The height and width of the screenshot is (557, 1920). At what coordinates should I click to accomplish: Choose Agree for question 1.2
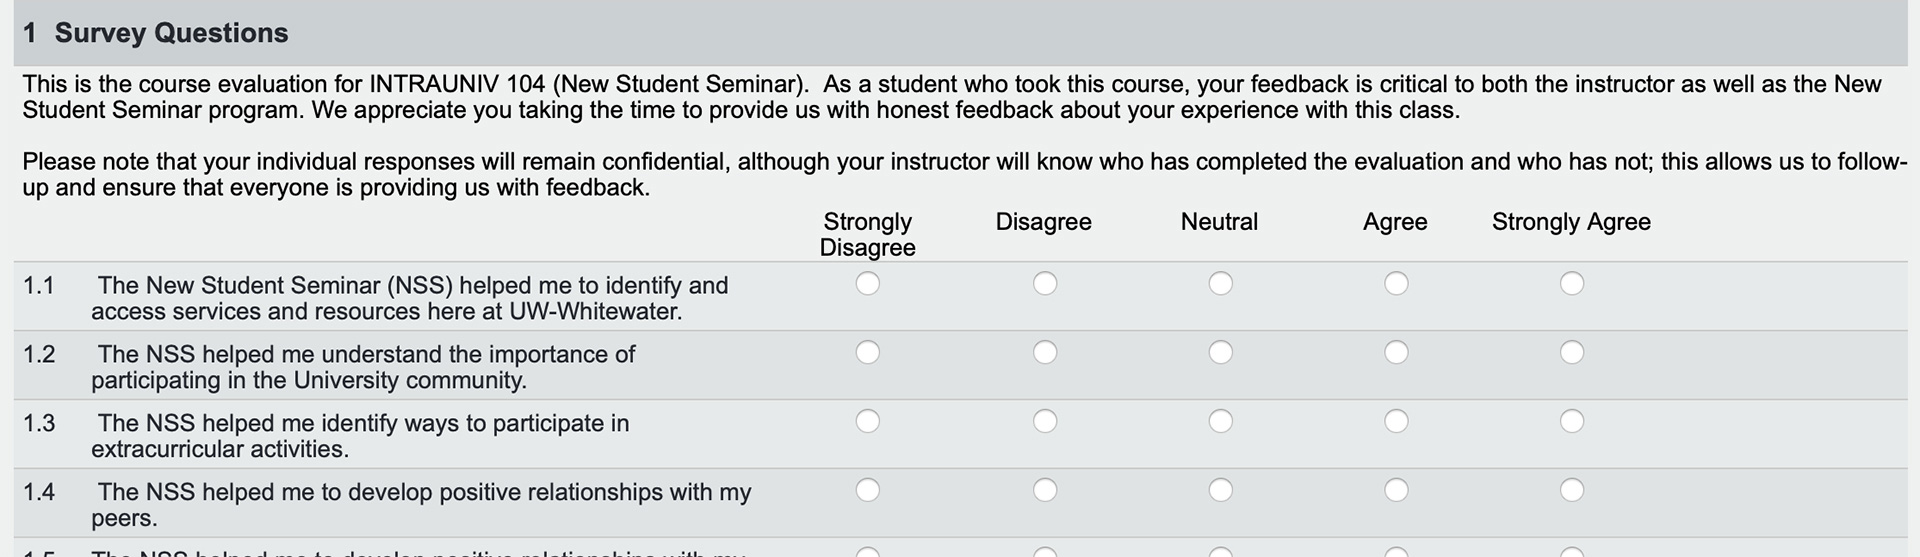click(1397, 353)
